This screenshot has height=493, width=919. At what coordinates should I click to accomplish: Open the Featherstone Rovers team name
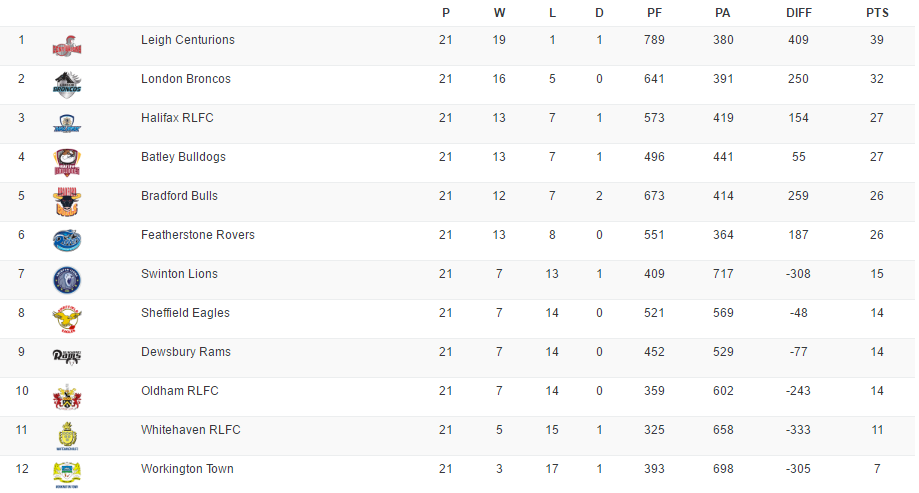point(198,235)
